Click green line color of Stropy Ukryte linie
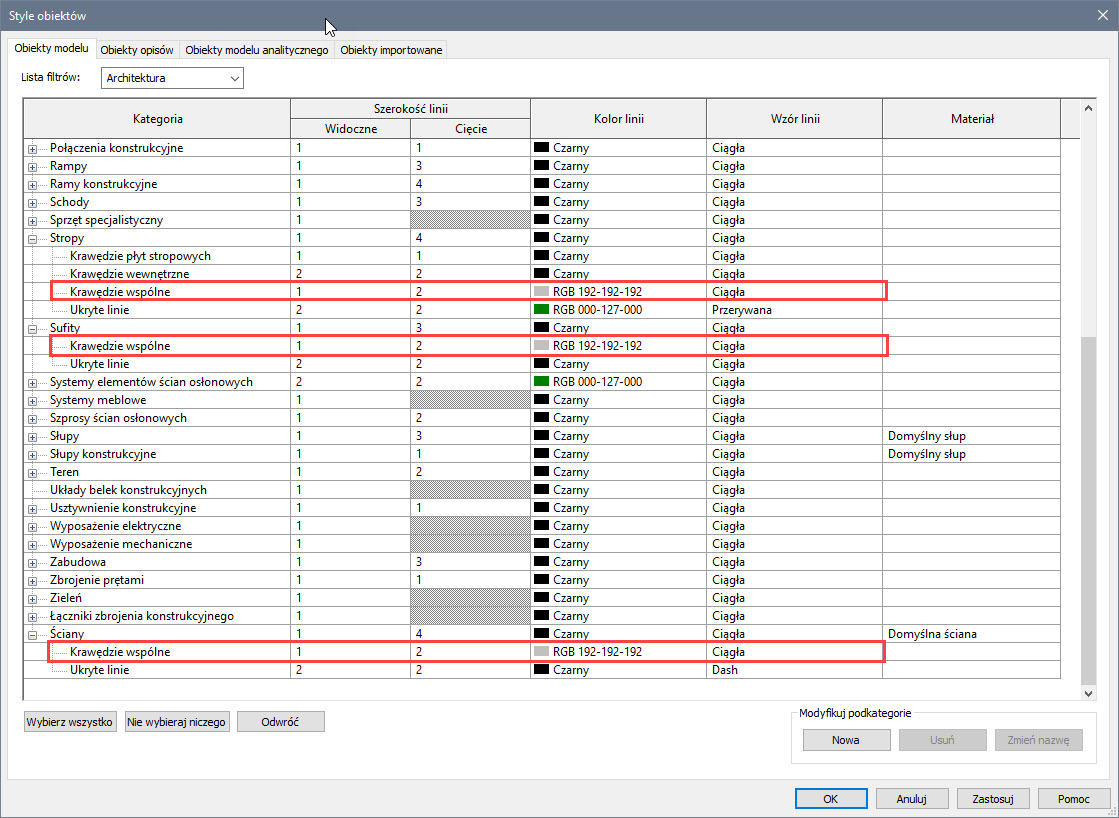This screenshot has height=818, width=1119. (x=542, y=310)
